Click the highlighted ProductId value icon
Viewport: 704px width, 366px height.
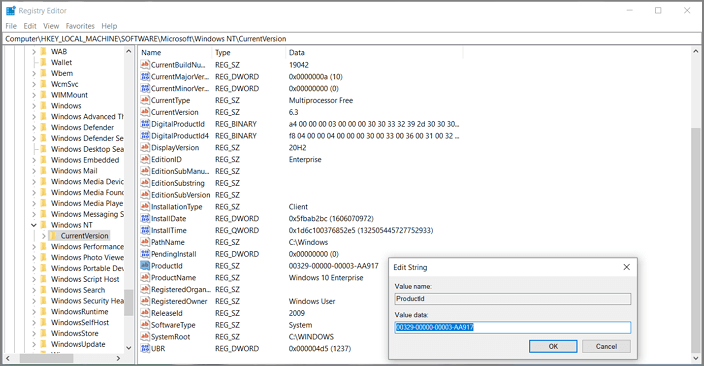pyautogui.click(x=145, y=266)
